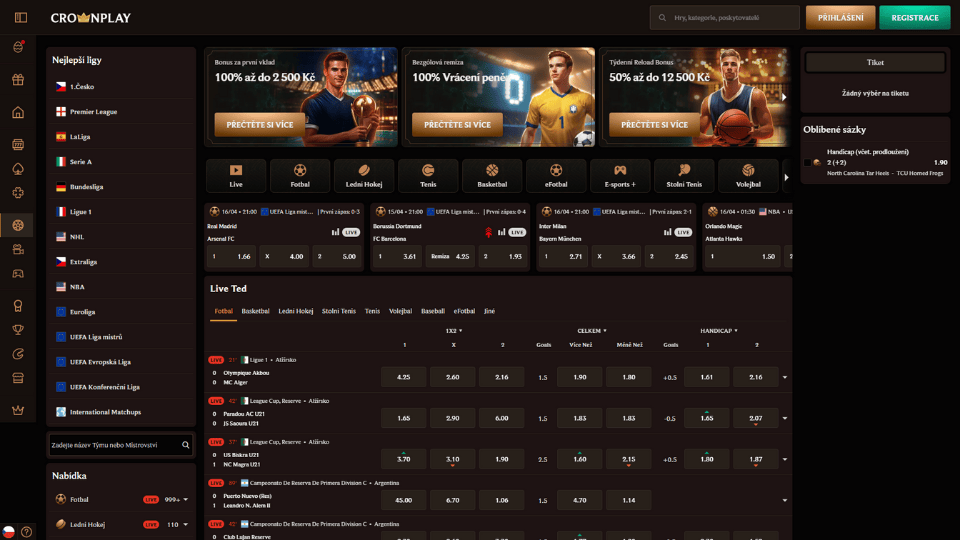
Task: Open the 1.Česko league link
Action: (x=82, y=86)
